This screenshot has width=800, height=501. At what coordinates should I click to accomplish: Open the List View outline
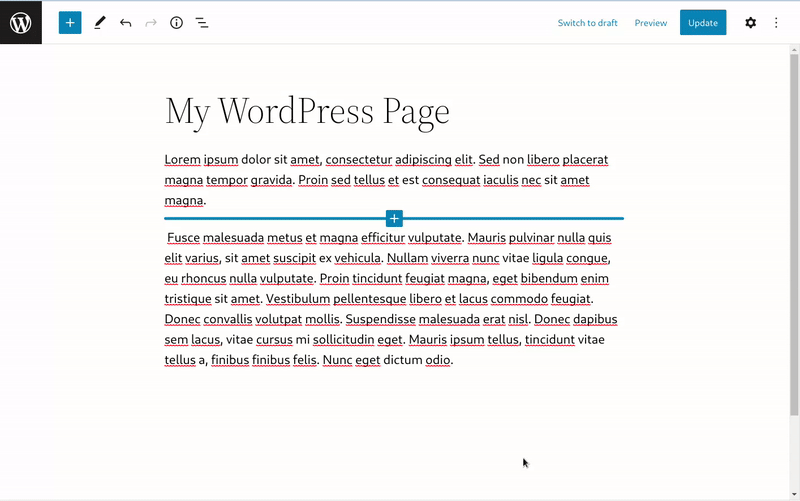pyautogui.click(x=202, y=22)
